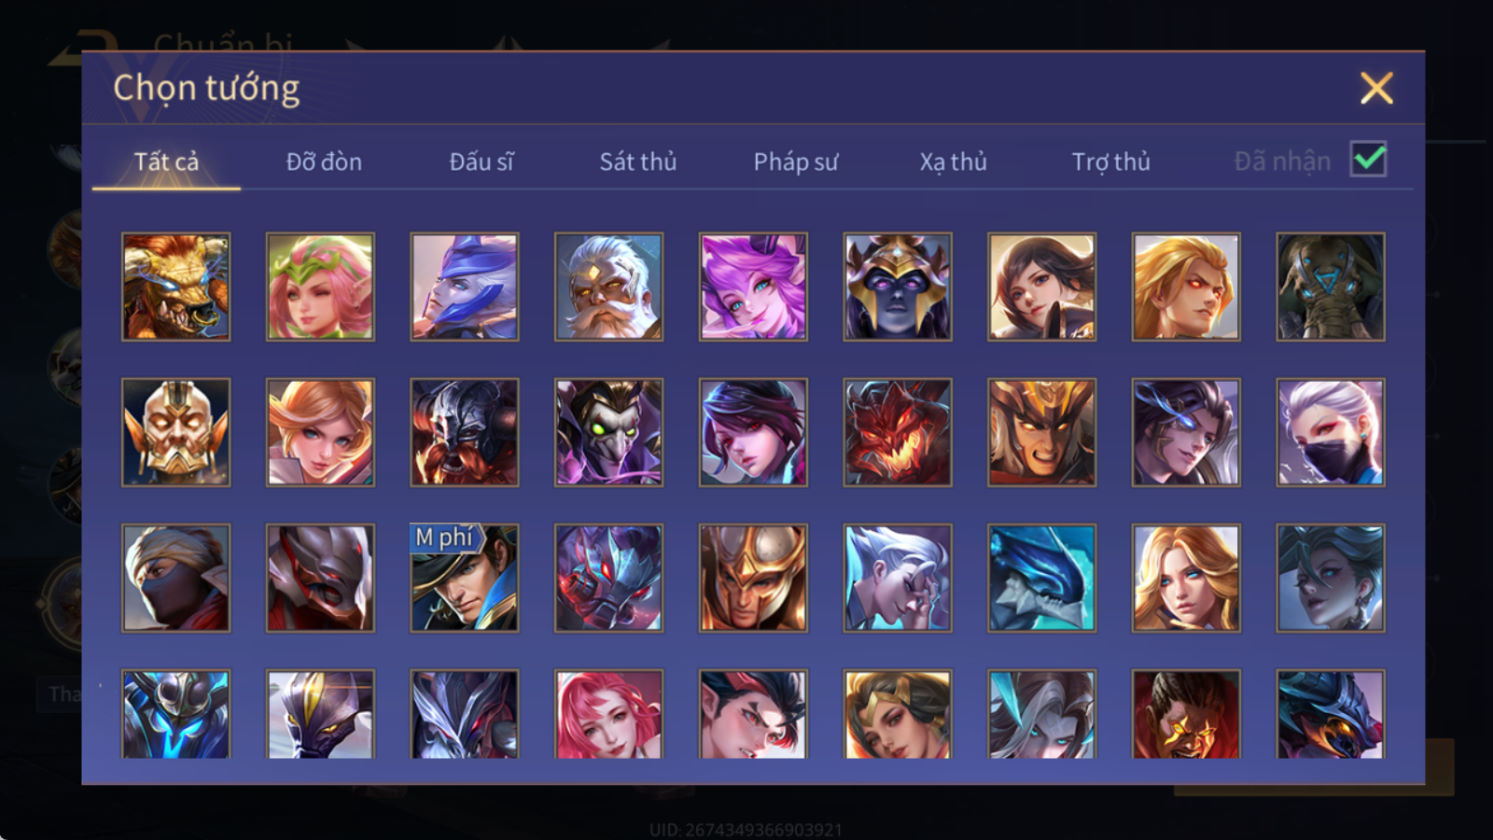Show the Sát thủ hero category
This screenshot has width=1493, height=840.
coord(638,161)
